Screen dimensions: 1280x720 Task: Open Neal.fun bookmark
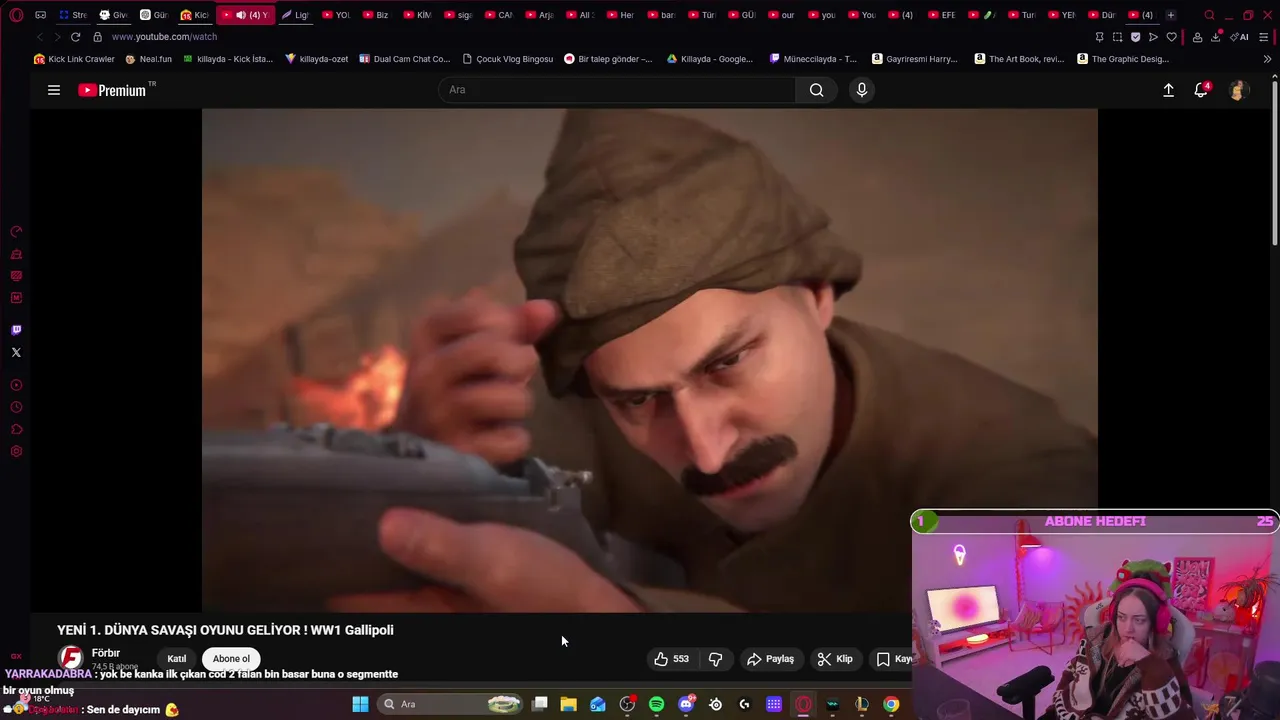148,59
